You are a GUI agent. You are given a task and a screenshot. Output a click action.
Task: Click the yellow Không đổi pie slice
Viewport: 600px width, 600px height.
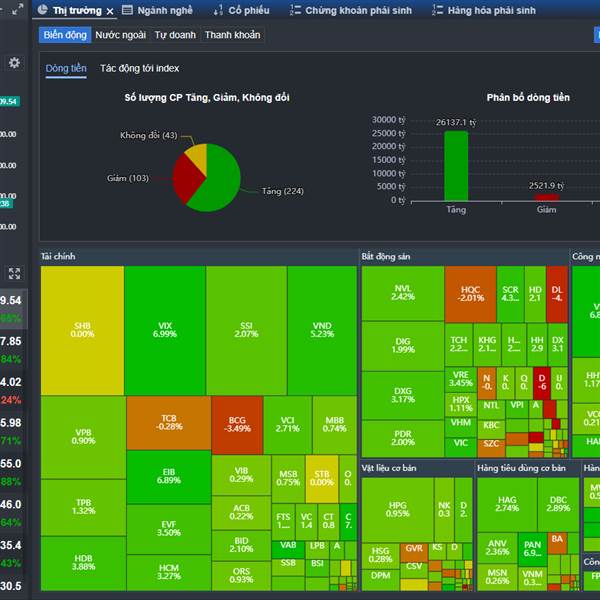pos(199,157)
